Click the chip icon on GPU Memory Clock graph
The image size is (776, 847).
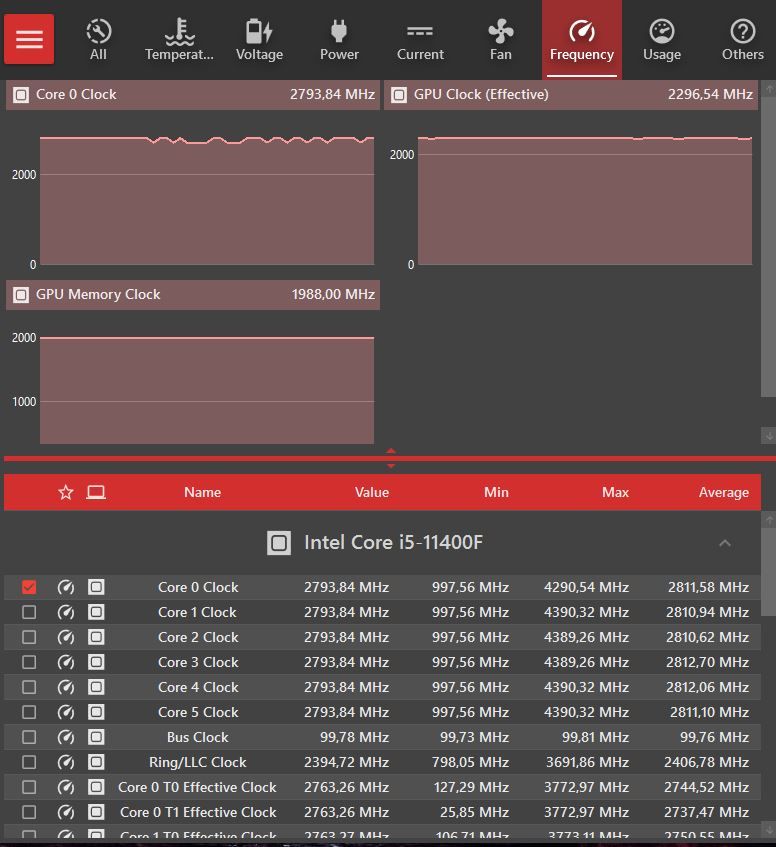[21, 295]
